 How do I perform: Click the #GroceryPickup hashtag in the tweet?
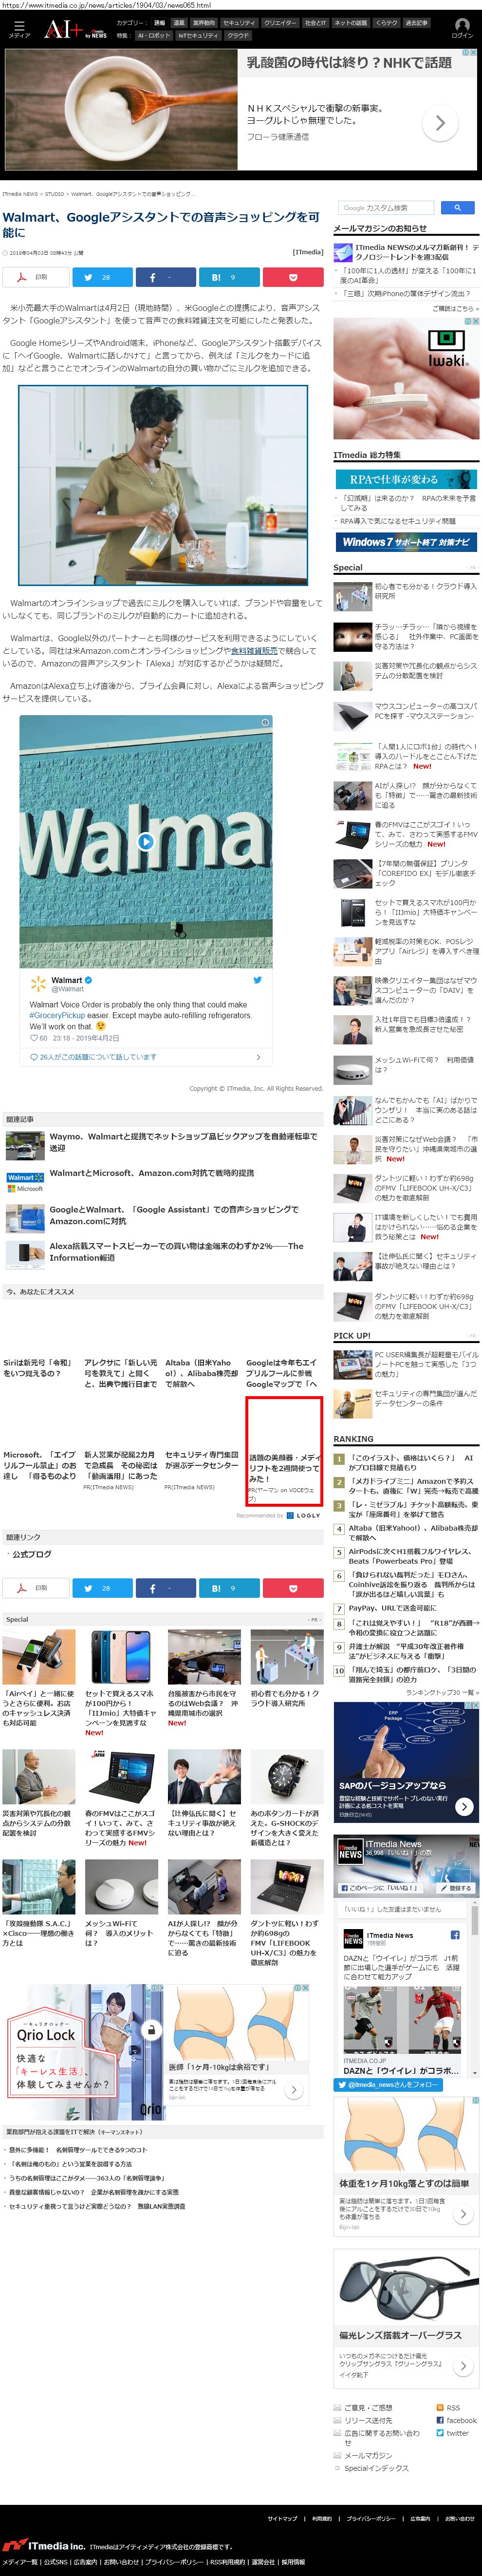[57, 1015]
